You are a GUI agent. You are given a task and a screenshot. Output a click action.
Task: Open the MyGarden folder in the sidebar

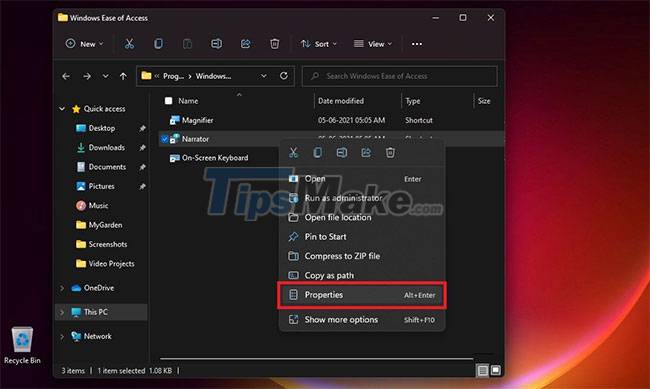click(105, 225)
